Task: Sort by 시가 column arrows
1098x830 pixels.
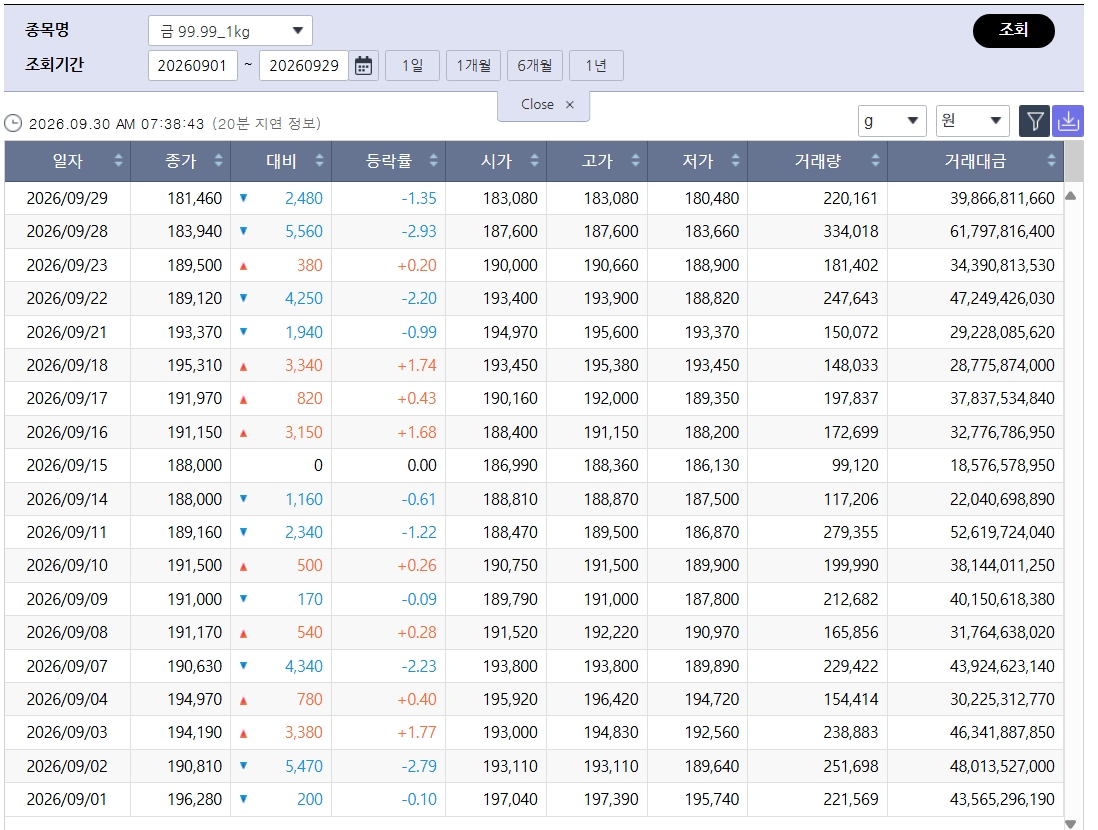Action: [534, 161]
